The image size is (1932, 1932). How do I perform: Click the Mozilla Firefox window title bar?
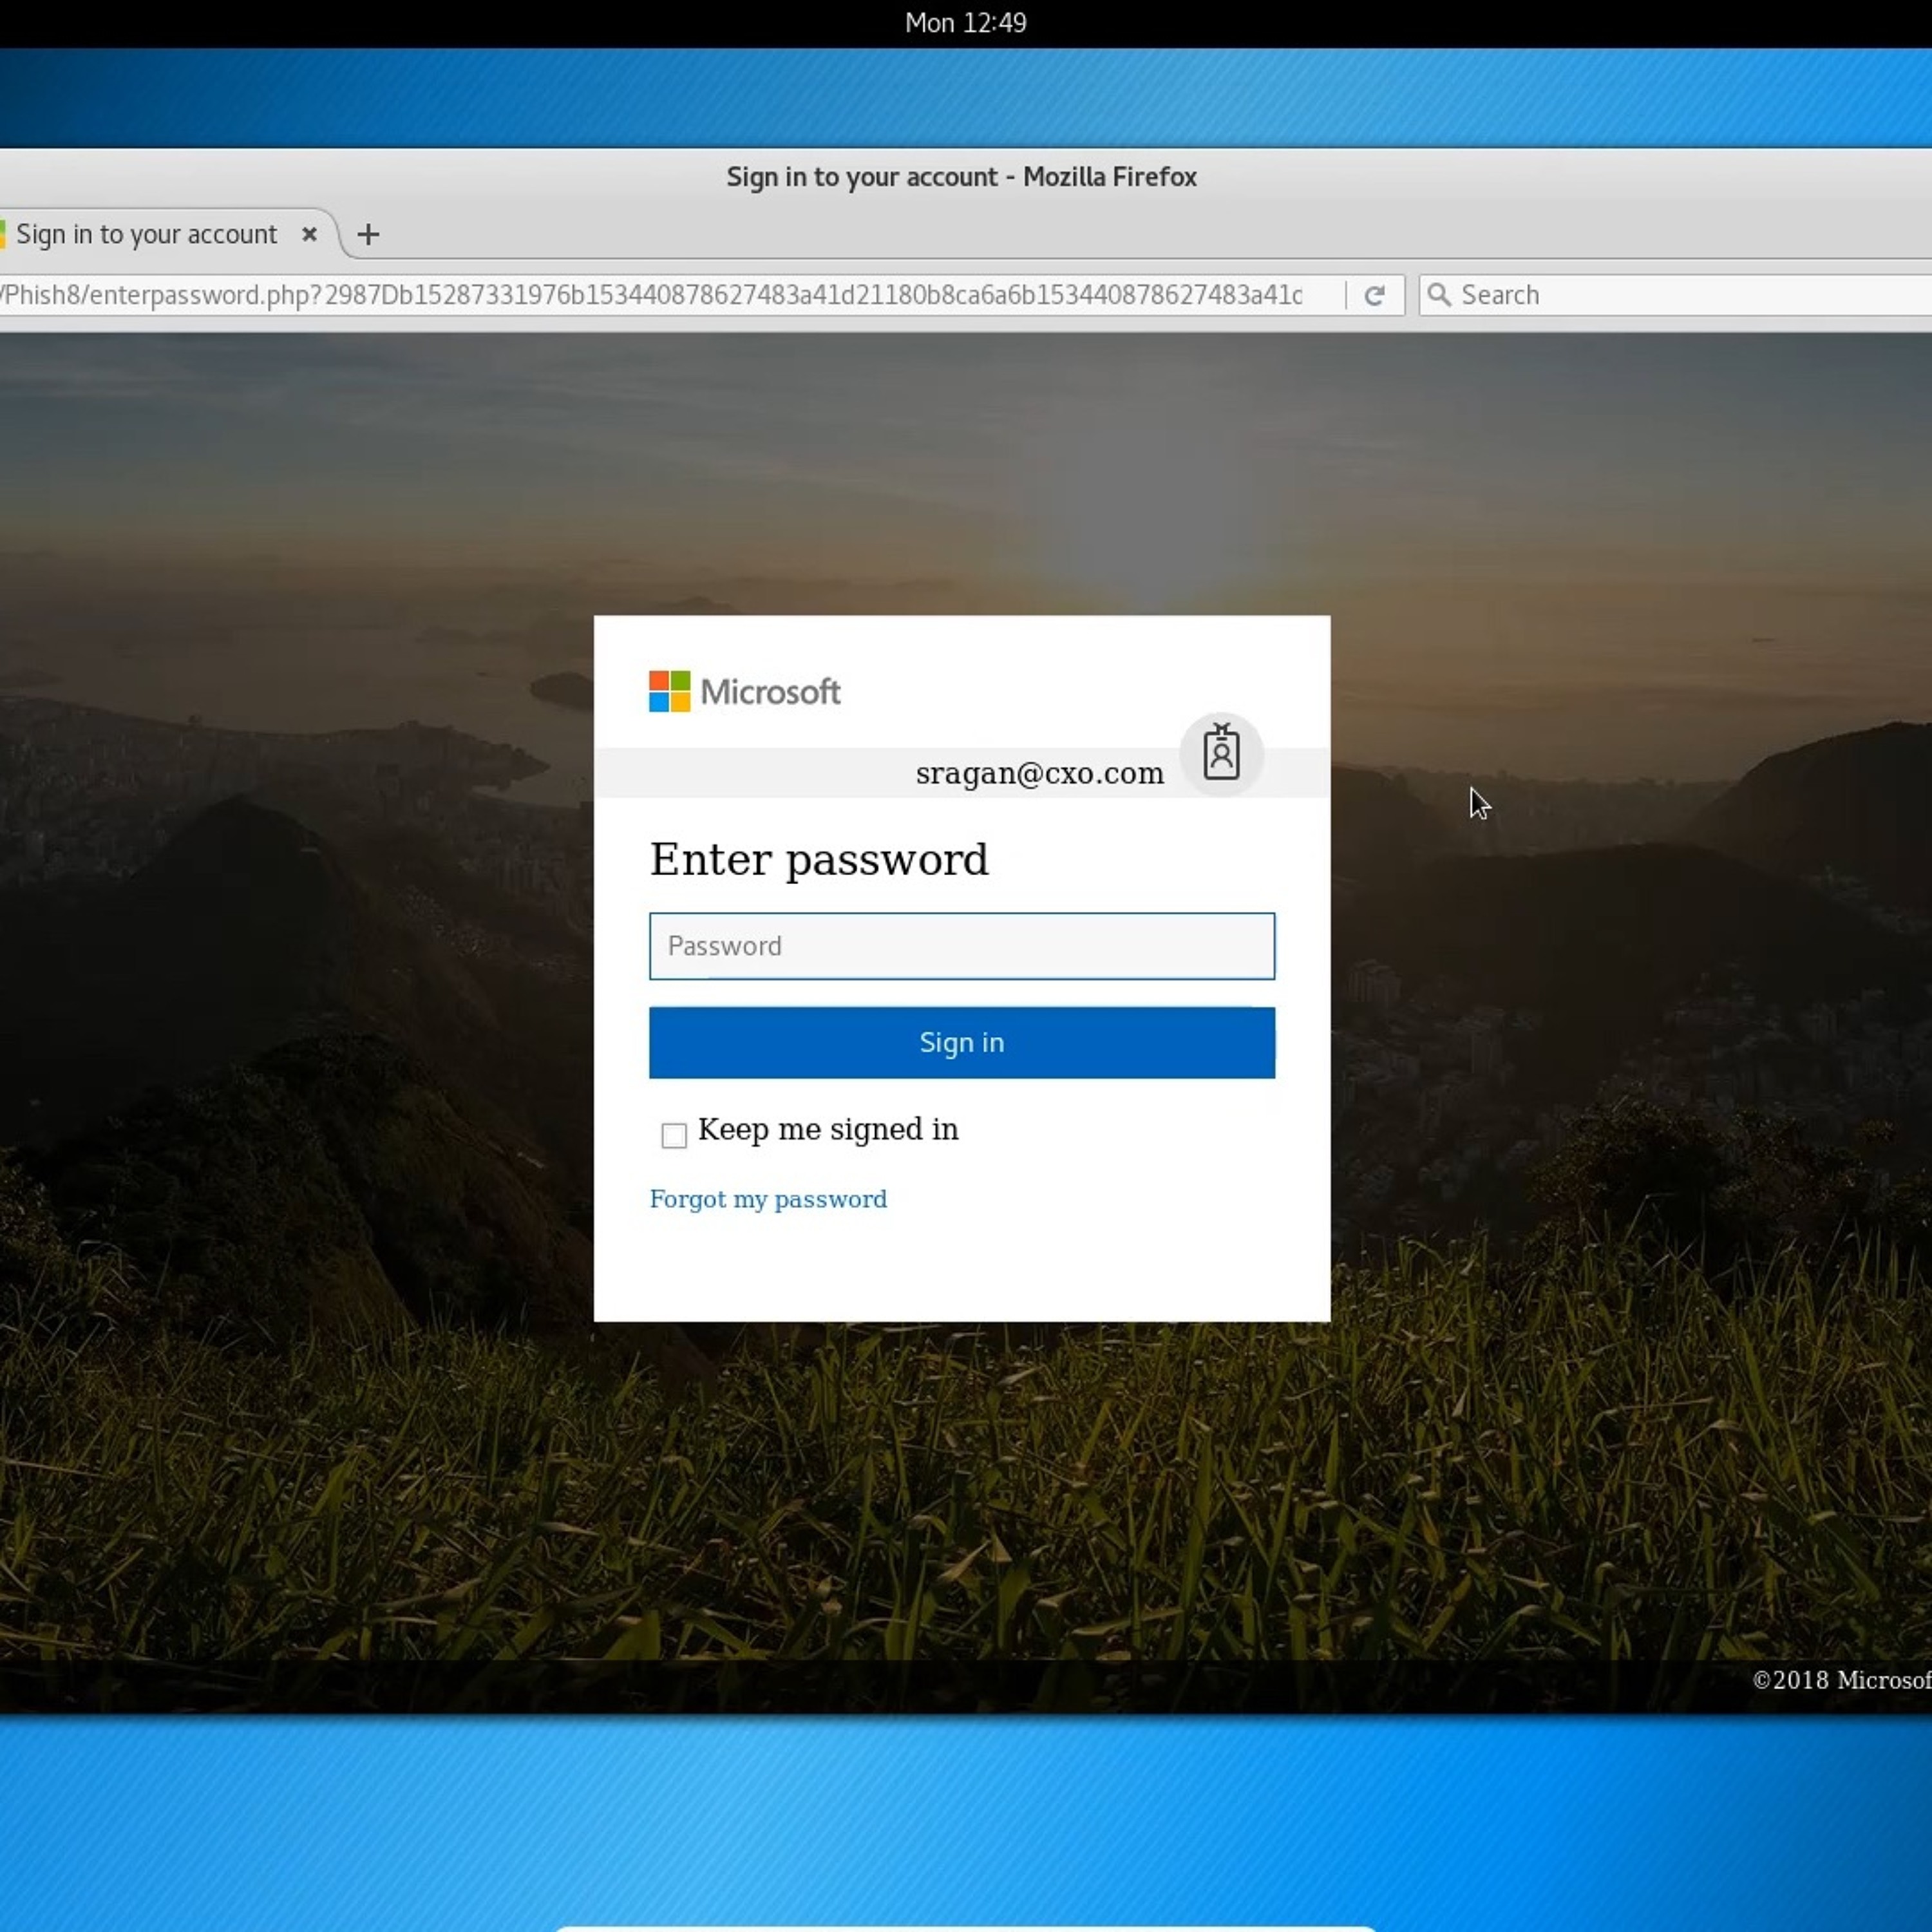[961, 177]
